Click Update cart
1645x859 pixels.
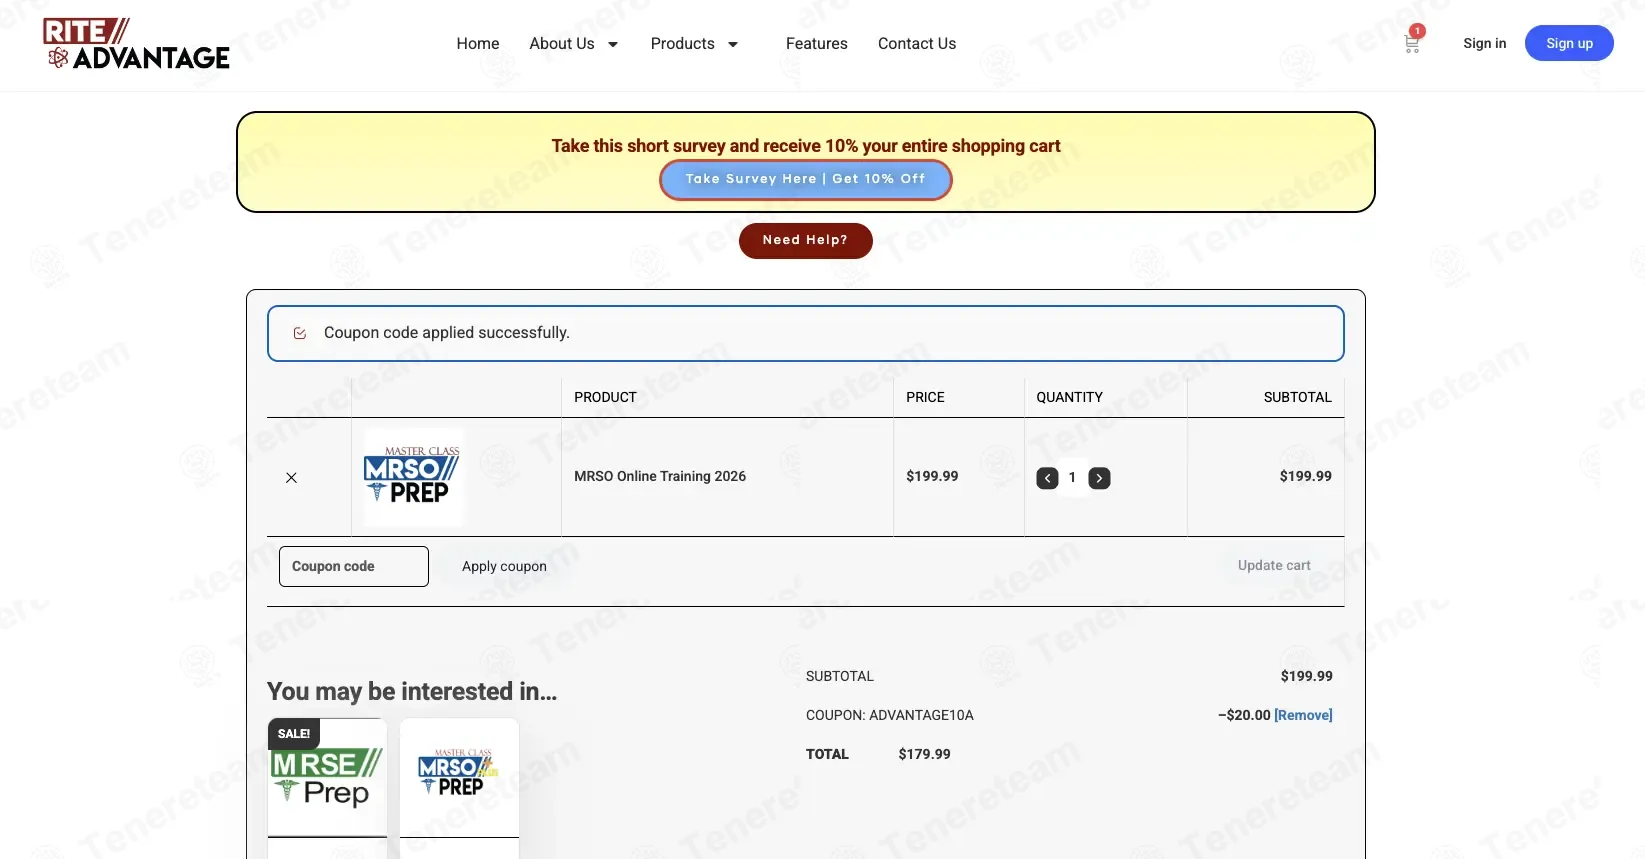[x=1274, y=566]
